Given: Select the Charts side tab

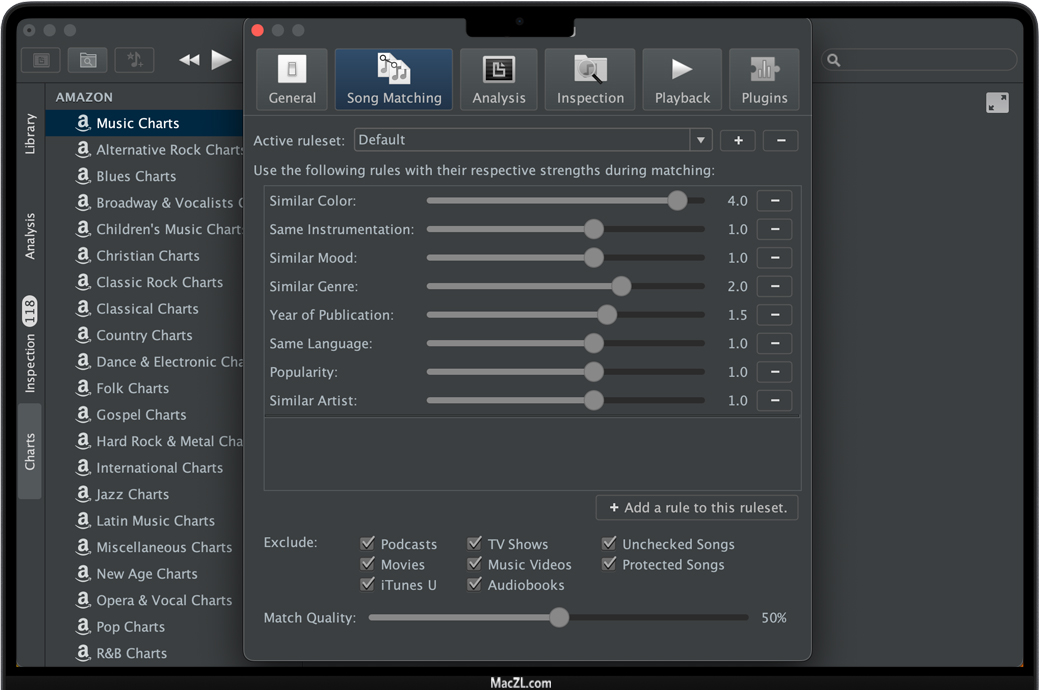Looking at the screenshot, I should pyautogui.click(x=30, y=451).
